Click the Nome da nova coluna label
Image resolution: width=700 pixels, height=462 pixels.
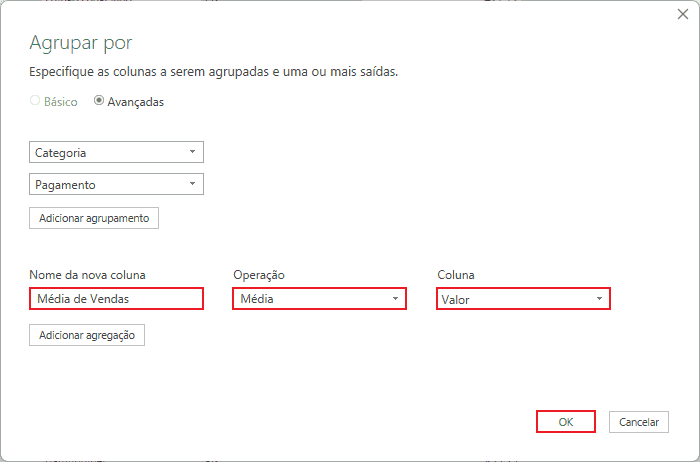point(88,275)
